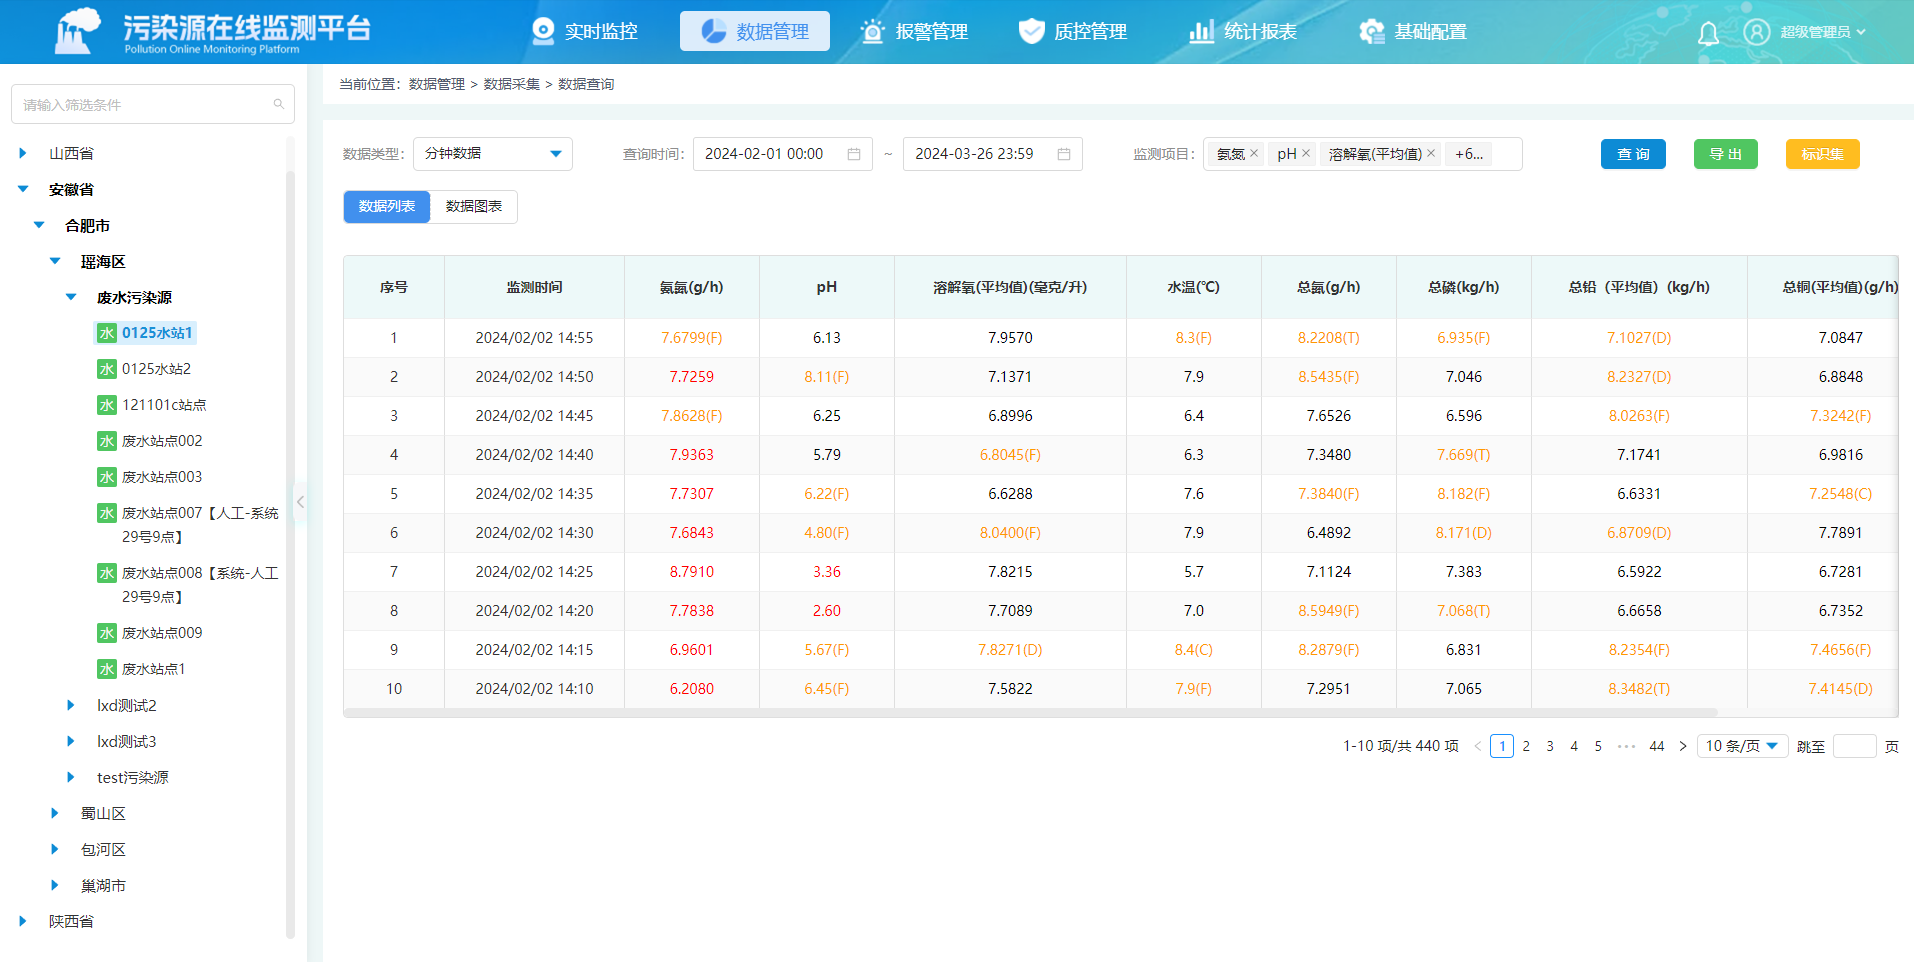This screenshot has width=1914, height=962.
Task: Go to previous page arrow
Action: click(x=1478, y=746)
